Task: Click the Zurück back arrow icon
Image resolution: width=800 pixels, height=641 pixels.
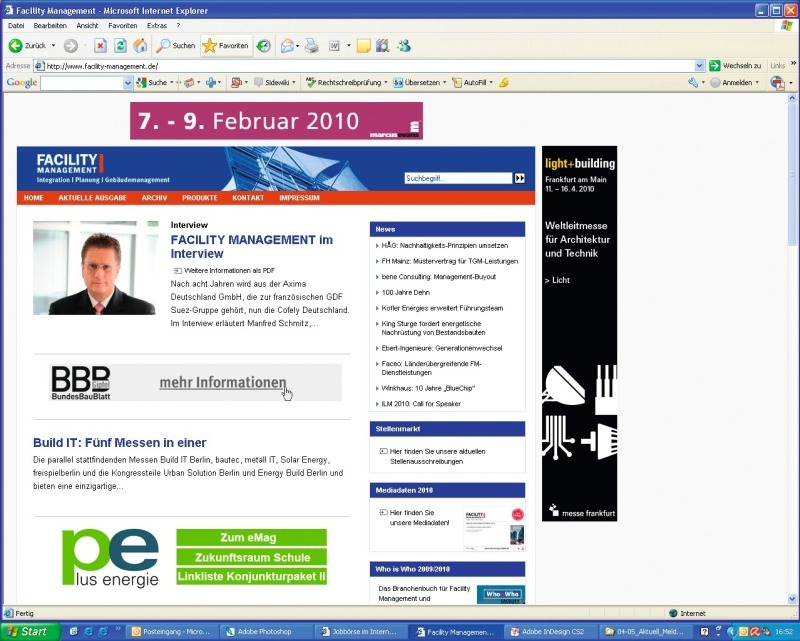Action: pos(15,46)
